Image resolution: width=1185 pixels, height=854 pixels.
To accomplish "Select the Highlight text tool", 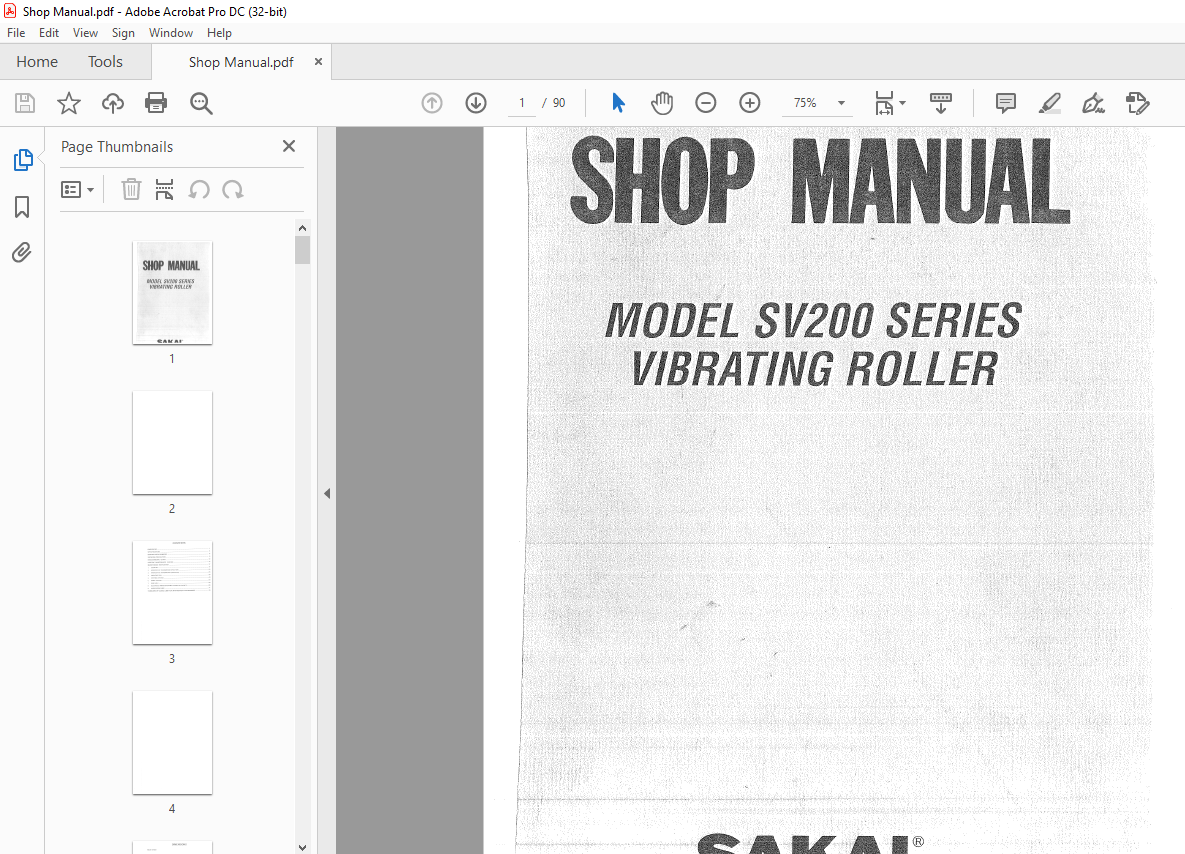I will tap(1050, 103).
